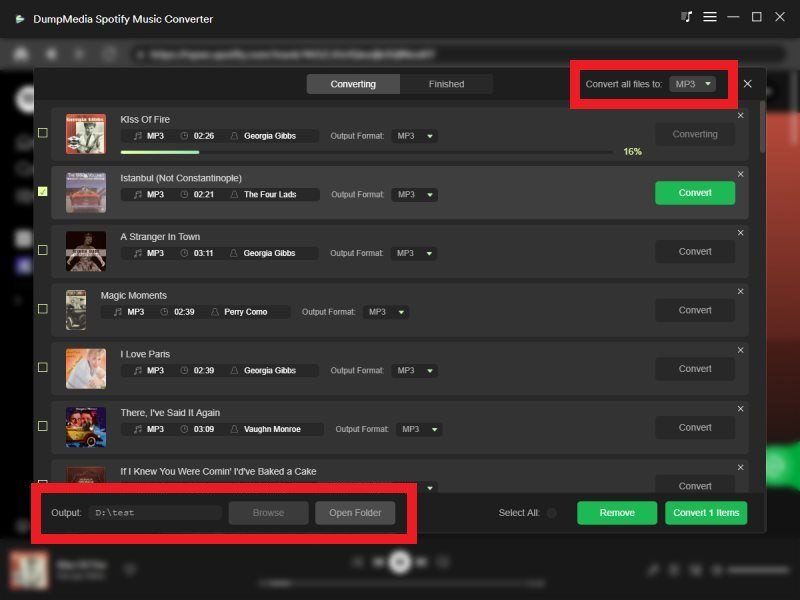Click Convert for A Stranger In Town
Viewport: 800px width, 600px height.
(695, 252)
